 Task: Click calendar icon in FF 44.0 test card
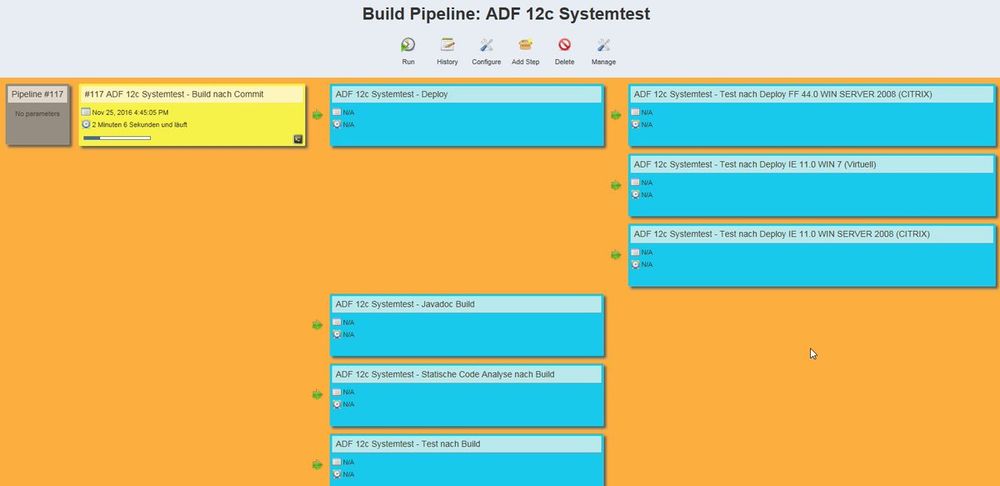point(635,112)
